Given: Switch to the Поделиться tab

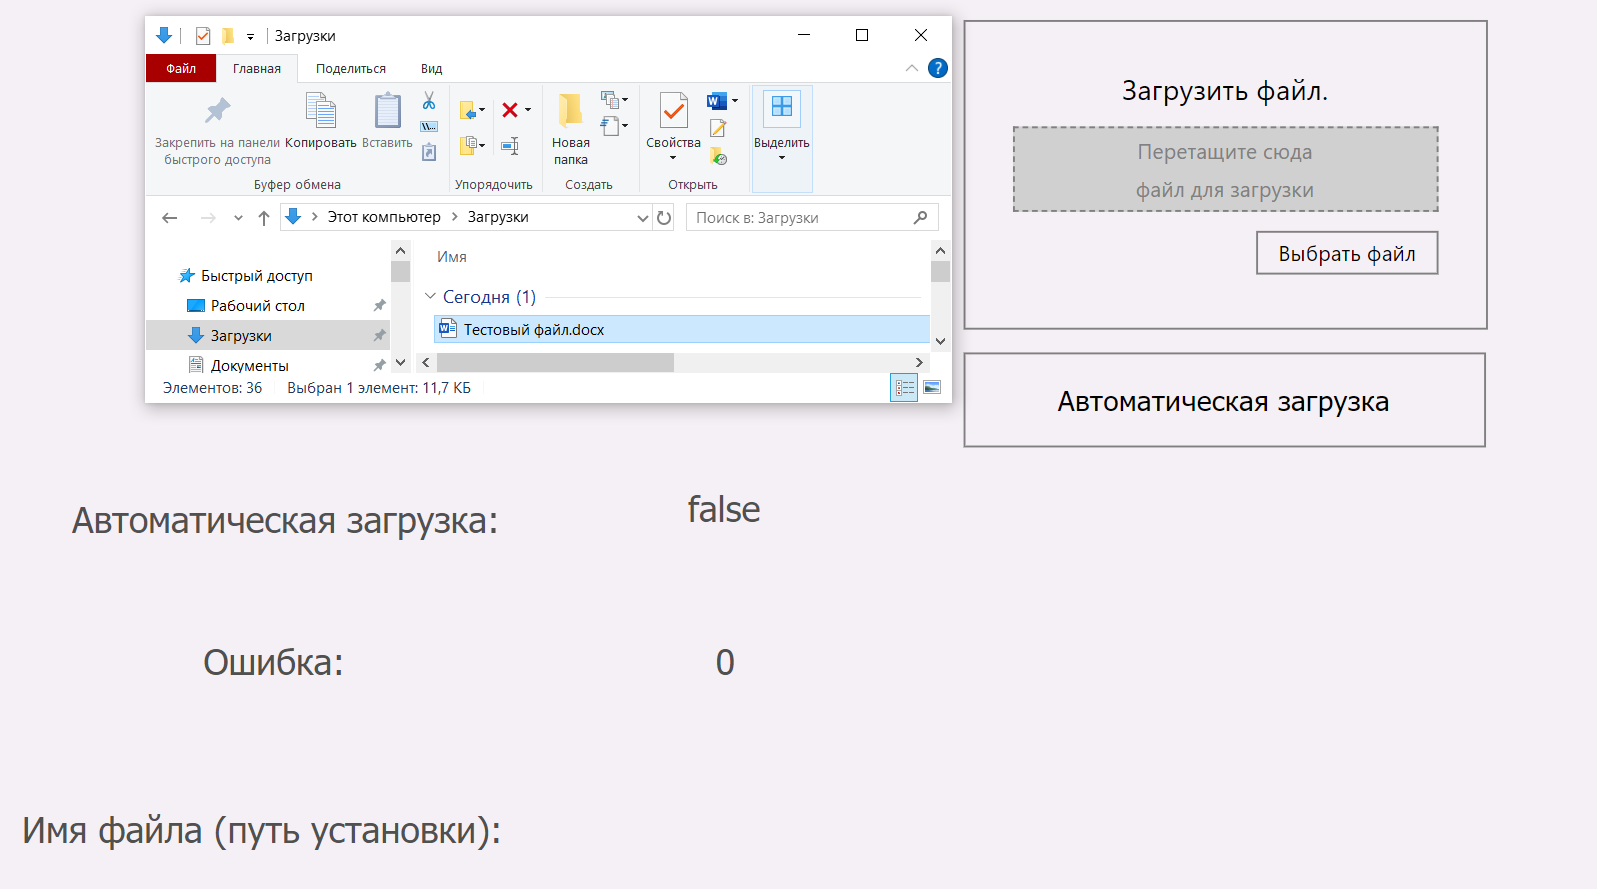Looking at the screenshot, I should tap(351, 68).
